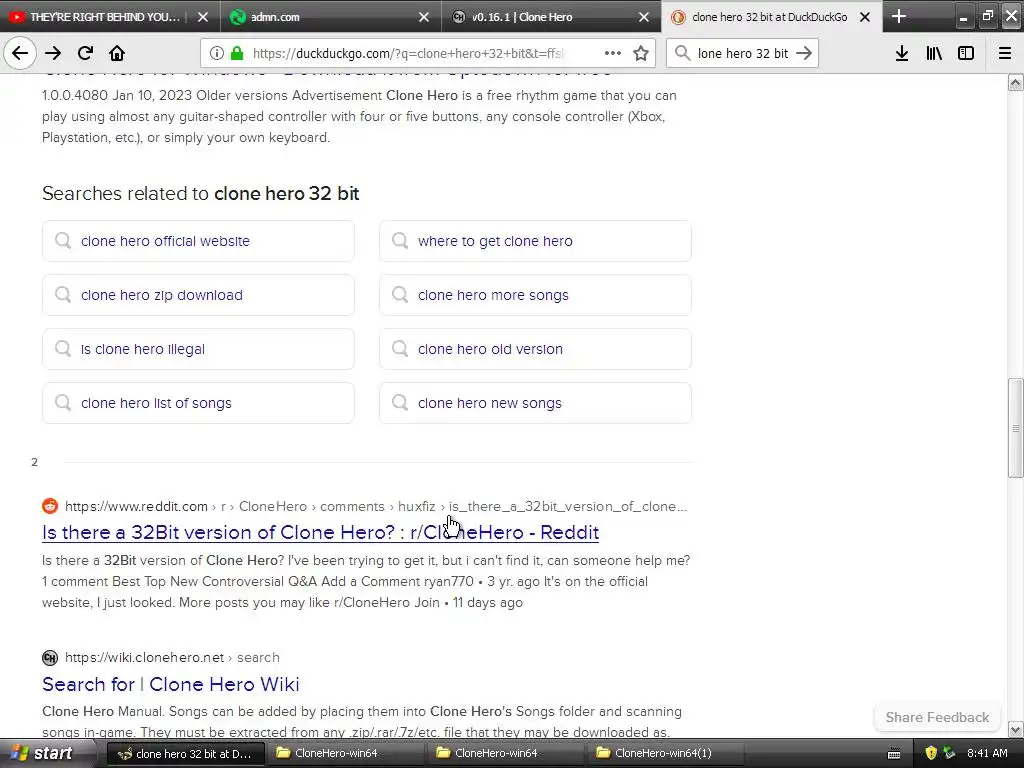Click the Reddit favicon beside result
Screen dimensions: 1024x768
[50, 506]
